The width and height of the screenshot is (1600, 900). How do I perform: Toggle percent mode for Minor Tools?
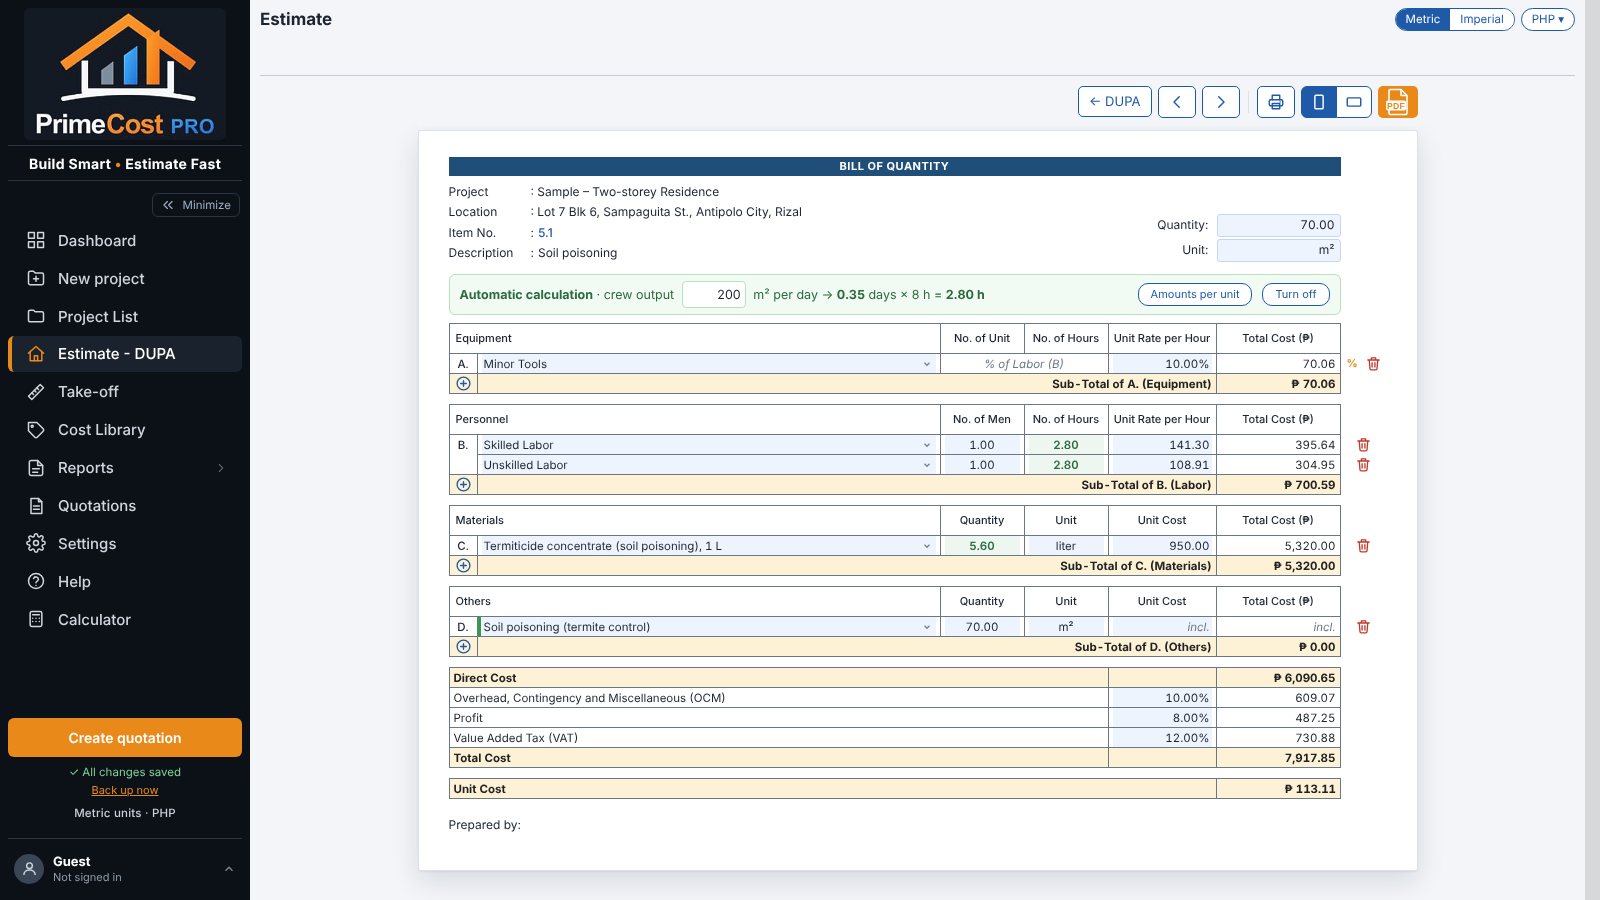(1352, 364)
